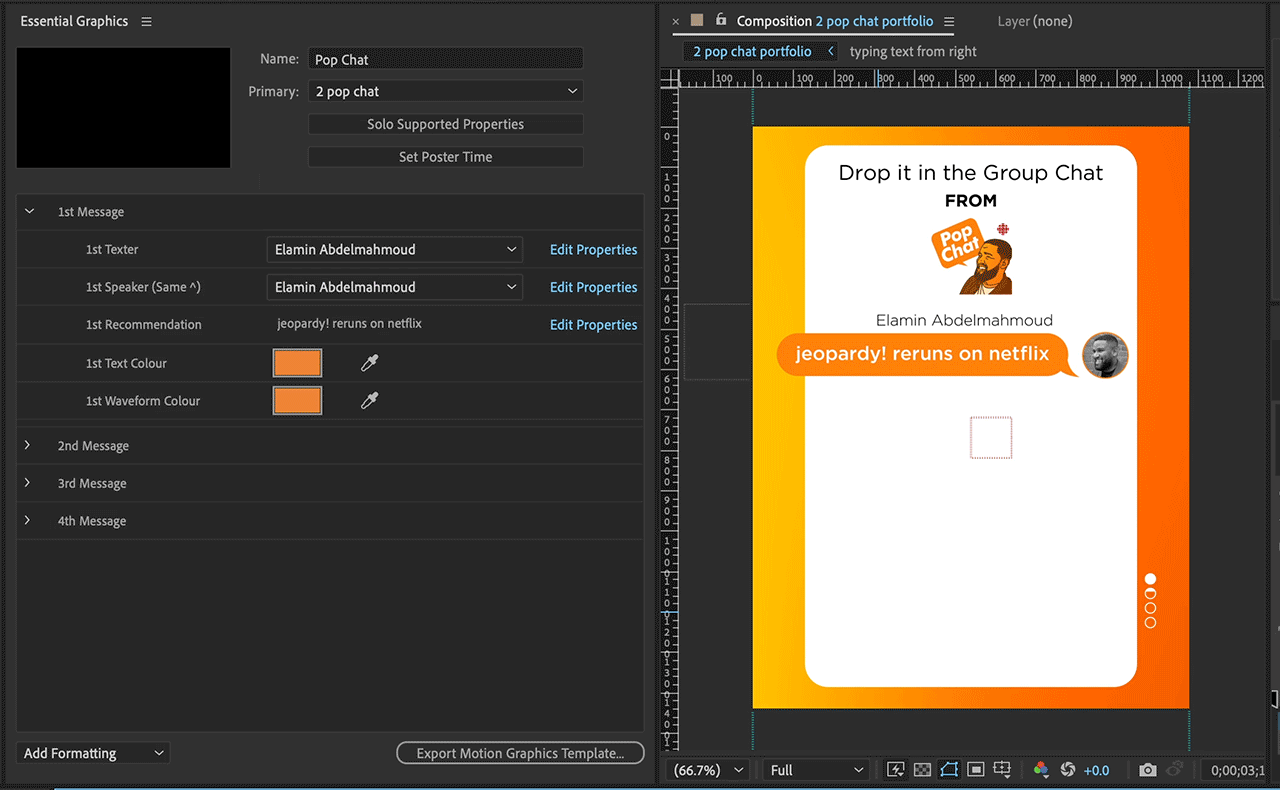Click the preview timecode 0;00;03
The image size is (1280, 790).
(x=1238, y=770)
